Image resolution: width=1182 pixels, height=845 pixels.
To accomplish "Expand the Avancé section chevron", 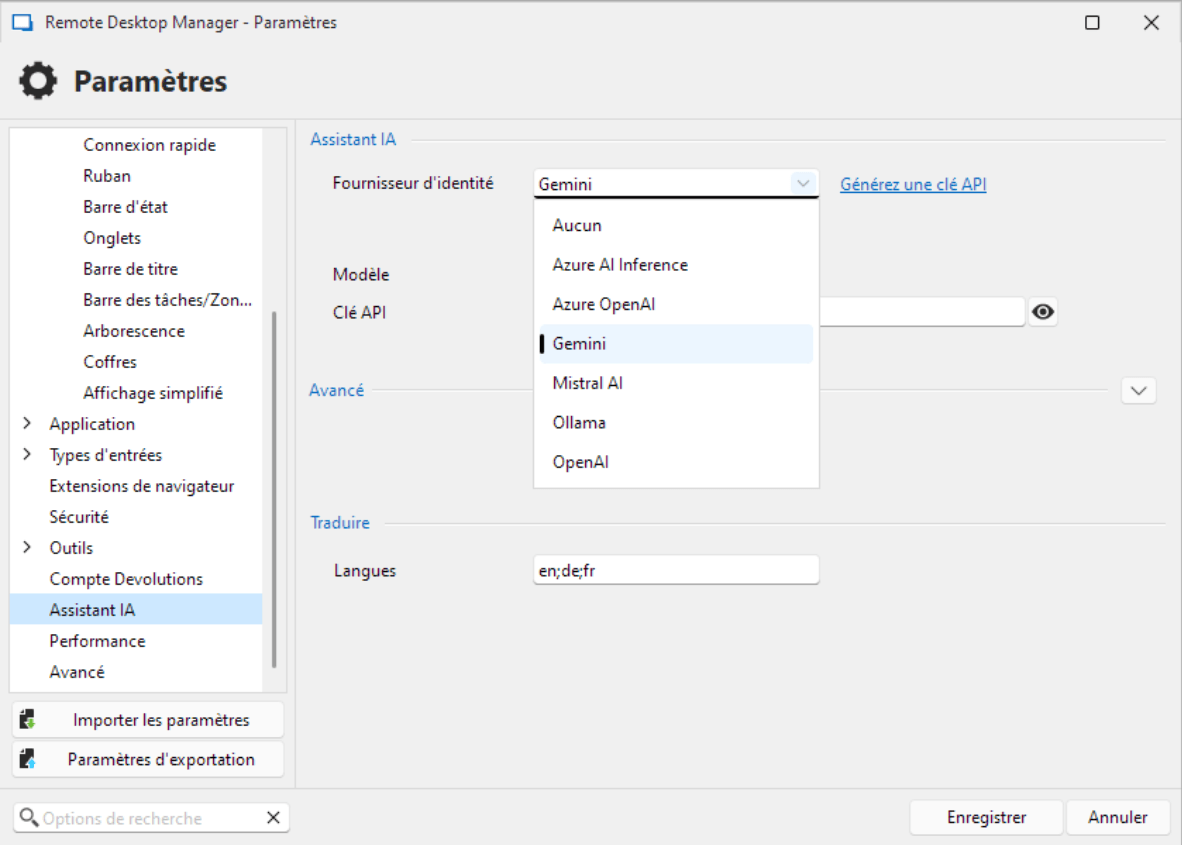I will (1138, 391).
